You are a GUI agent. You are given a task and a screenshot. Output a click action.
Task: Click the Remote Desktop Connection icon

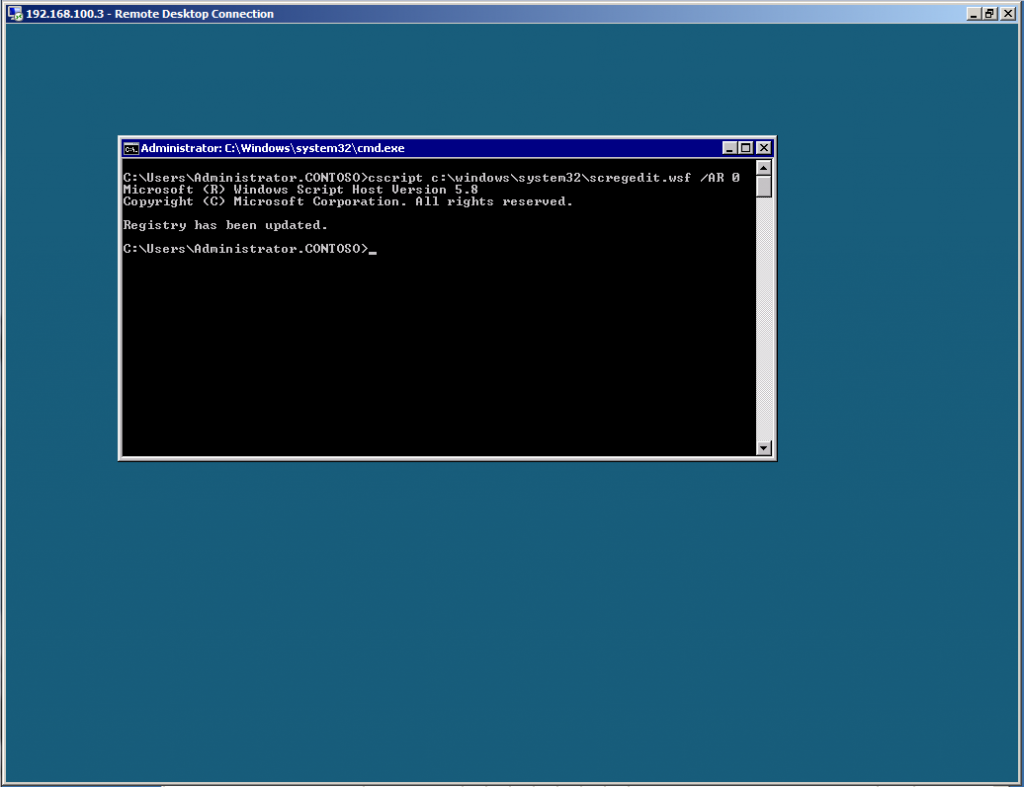point(14,13)
